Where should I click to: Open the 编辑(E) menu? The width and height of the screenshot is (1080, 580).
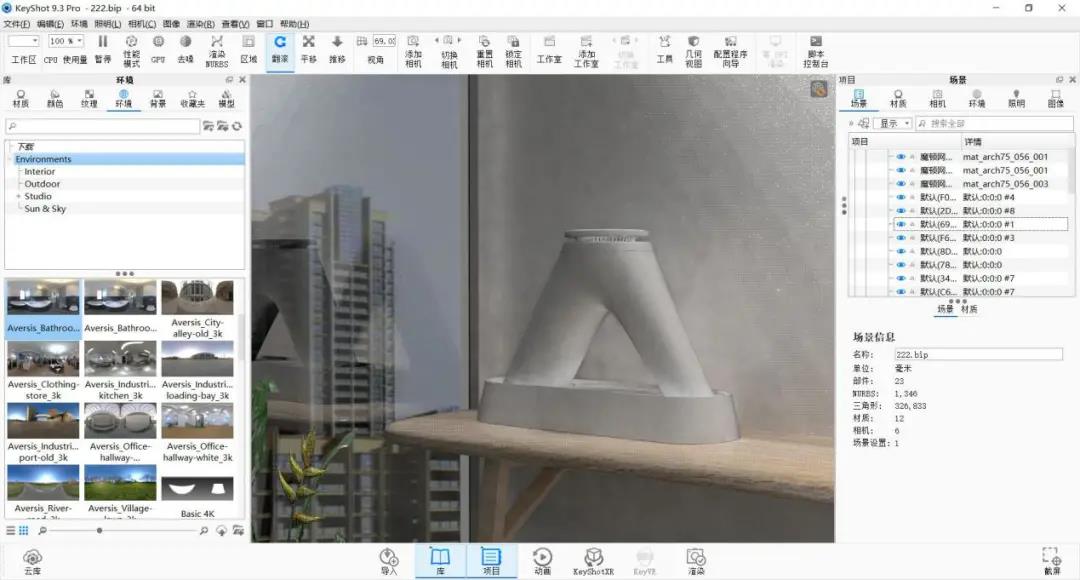tap(50, 24)
